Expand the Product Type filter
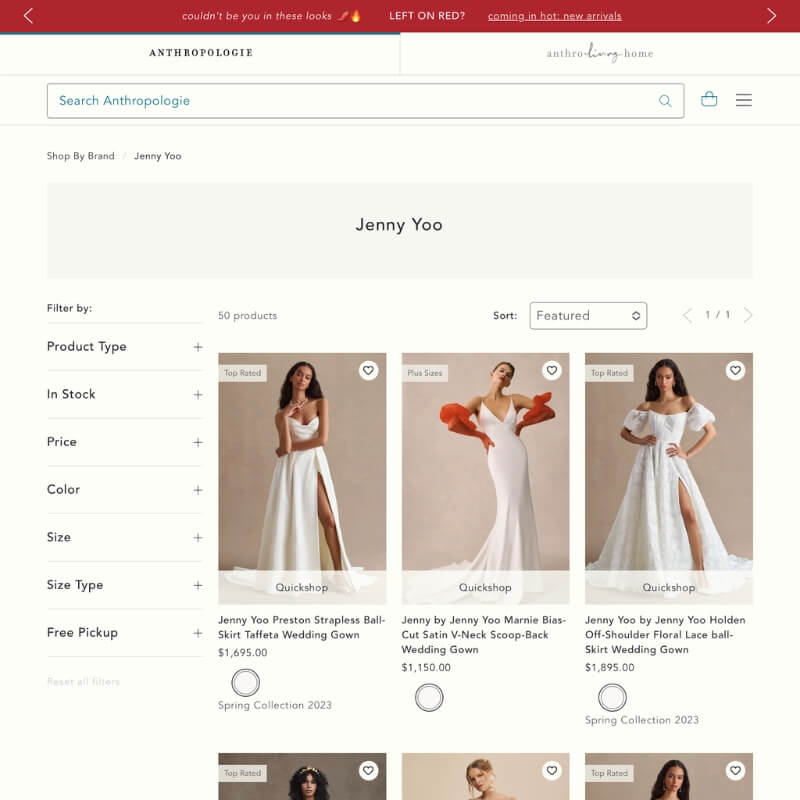 pos(125,347)
